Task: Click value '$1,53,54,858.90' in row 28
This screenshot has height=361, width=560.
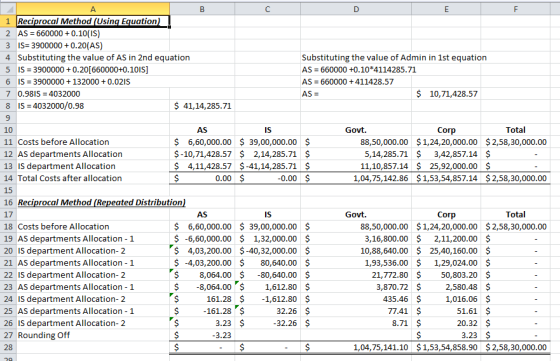Action: point(447,347)
